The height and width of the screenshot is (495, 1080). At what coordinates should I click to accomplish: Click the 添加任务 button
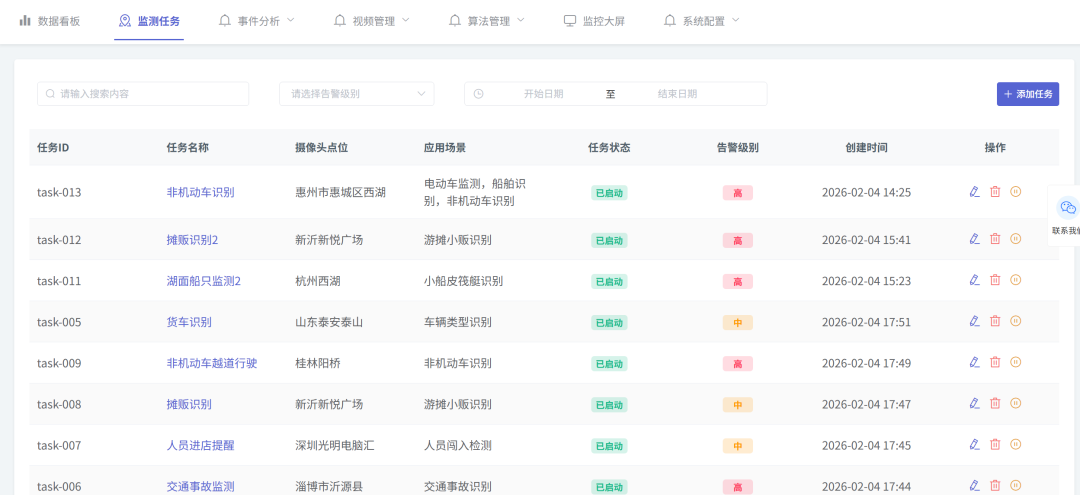[x=1027, y=94]
